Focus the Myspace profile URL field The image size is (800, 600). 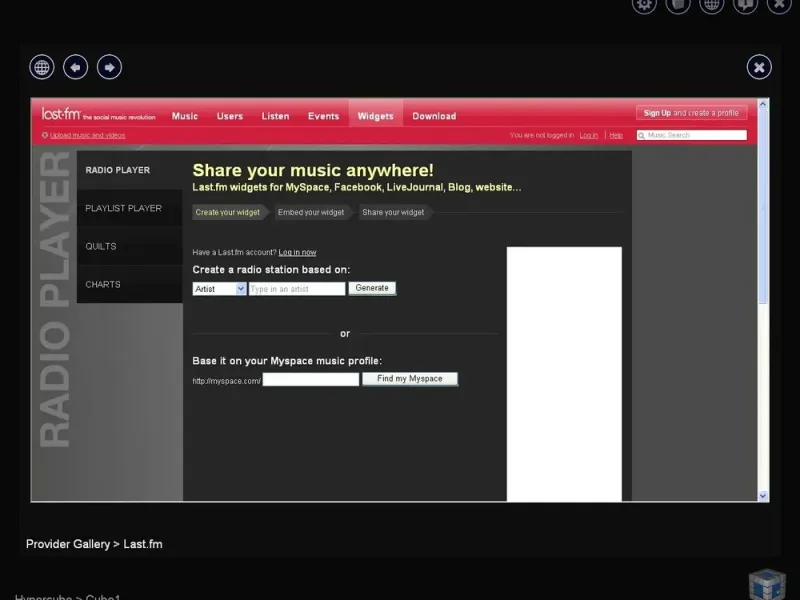[x=311, y=379]
